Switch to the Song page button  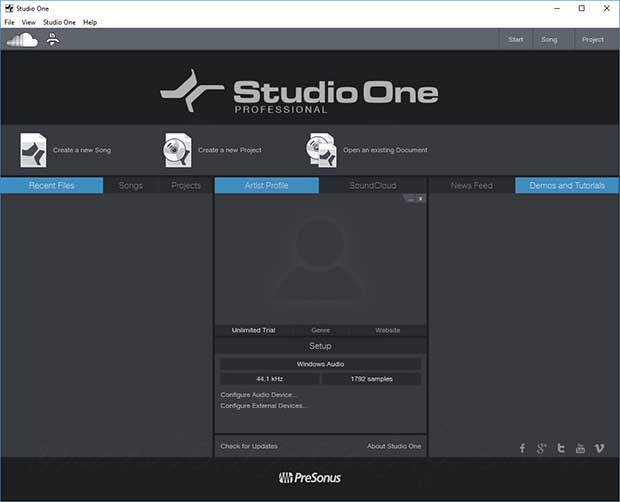click(549, 40)
